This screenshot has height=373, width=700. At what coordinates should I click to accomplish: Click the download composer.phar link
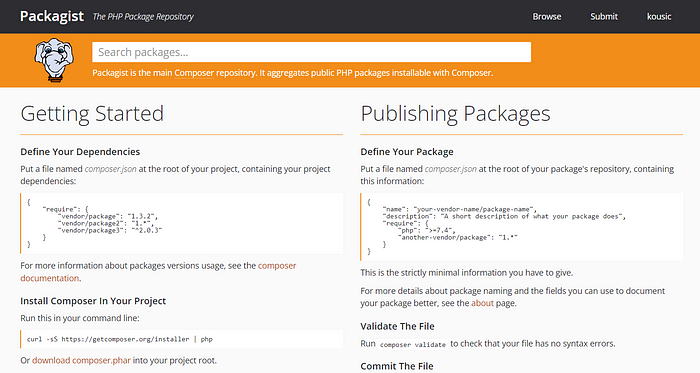(x=81, y=360)
